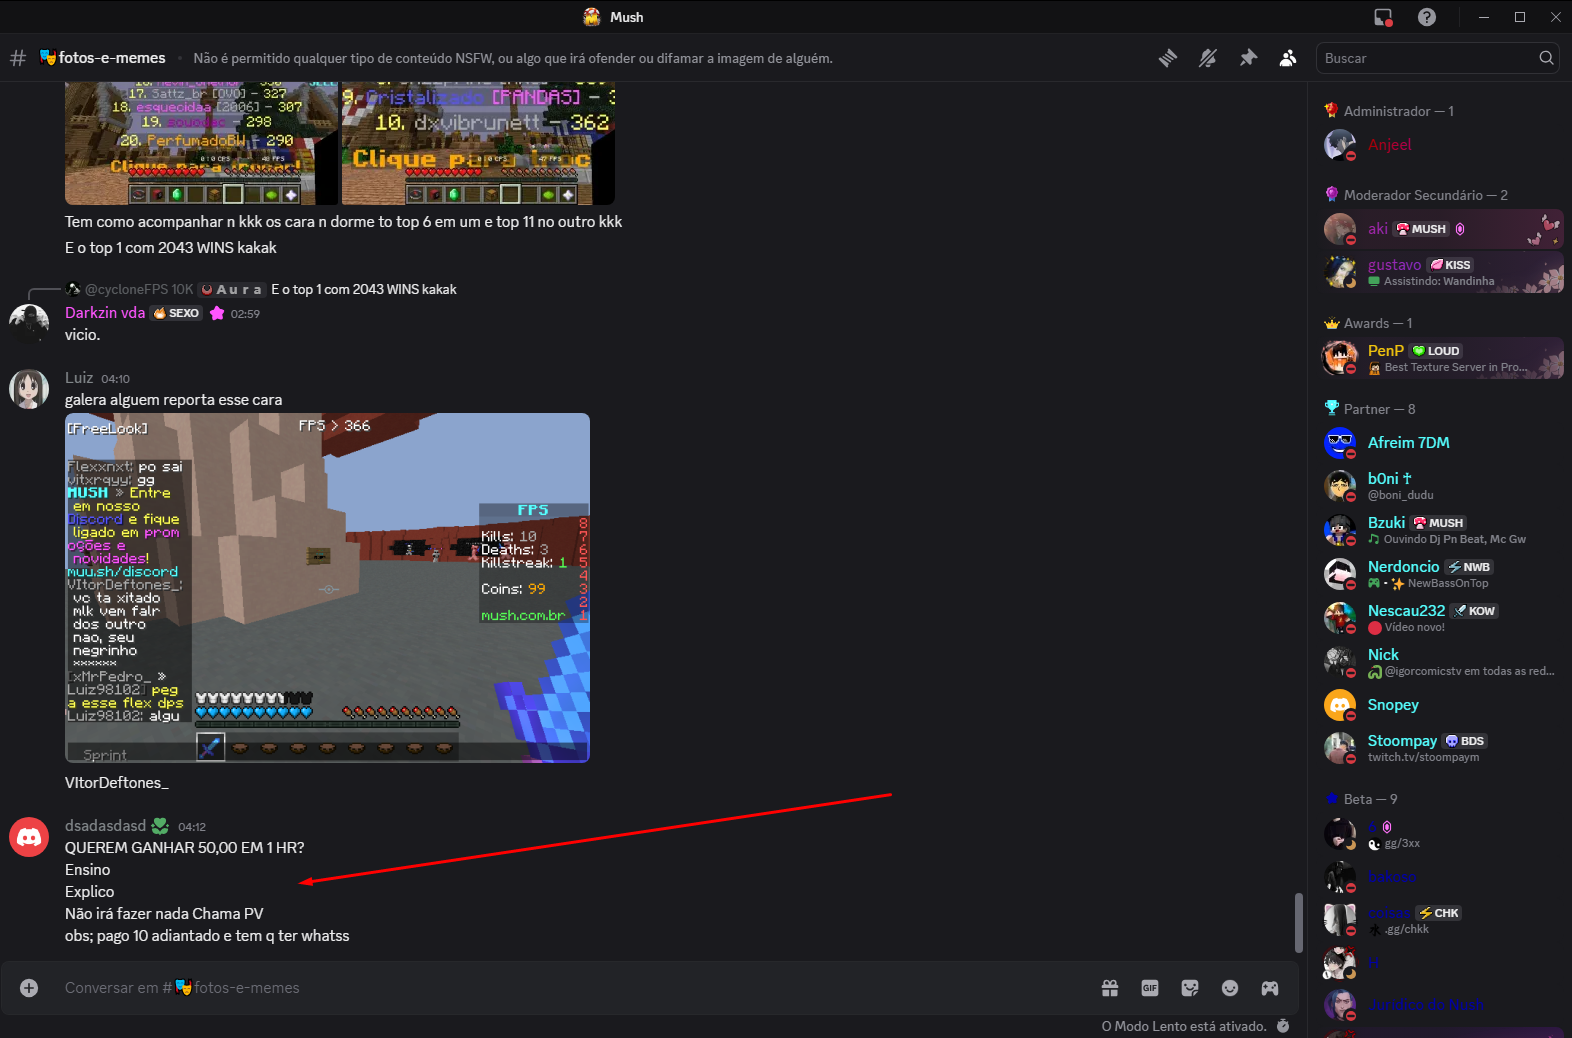The image size is (1572, 1038).
Task: Click the CHK tag in Beta list
Action: point(1439,913)
